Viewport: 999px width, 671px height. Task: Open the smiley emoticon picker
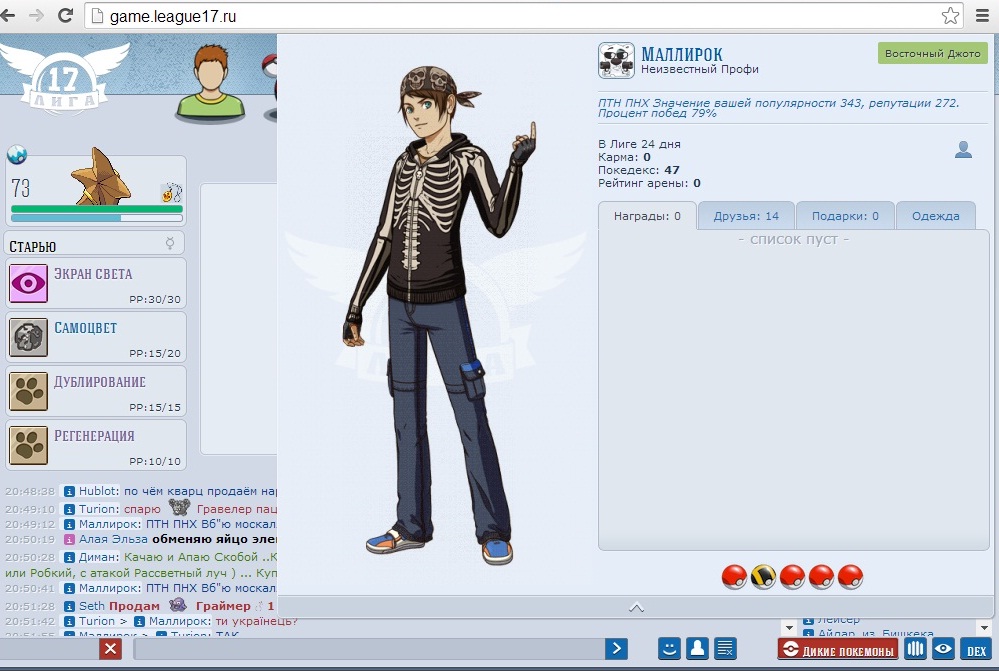(669, 649)
